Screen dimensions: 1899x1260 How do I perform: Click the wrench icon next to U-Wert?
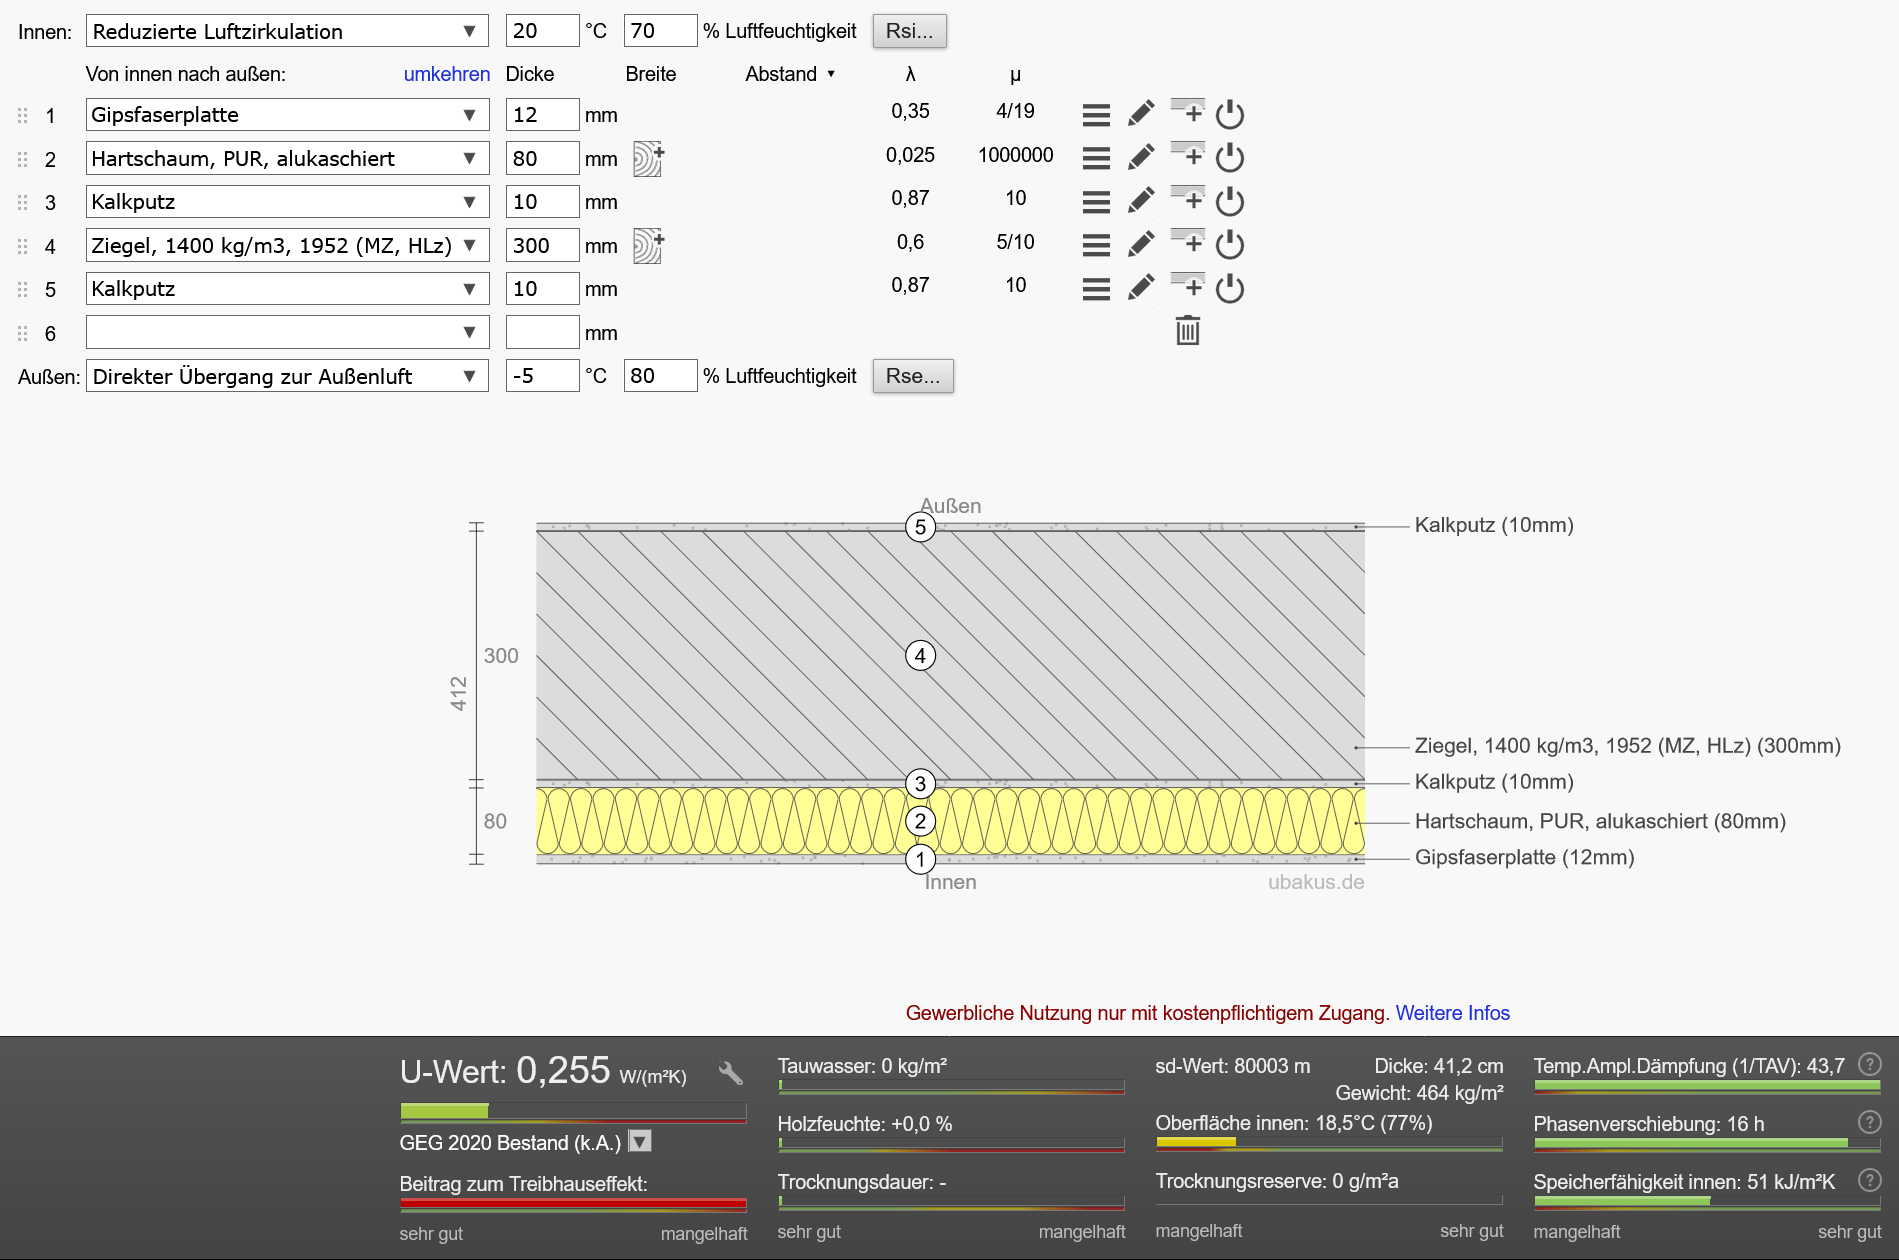[731, 1074]
